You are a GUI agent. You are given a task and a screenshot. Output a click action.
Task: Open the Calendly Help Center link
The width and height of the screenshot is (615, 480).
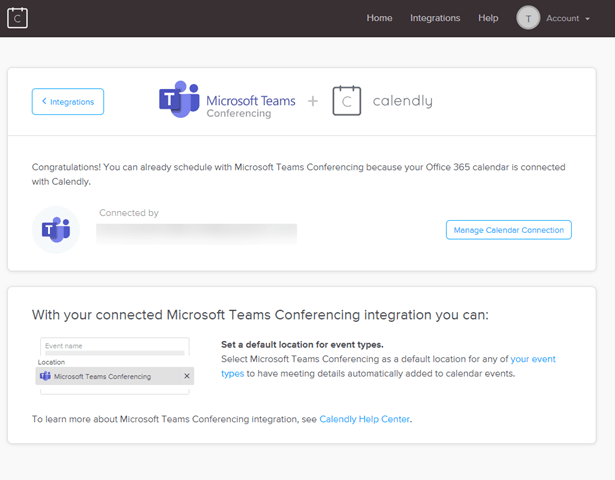click(364, 419)
